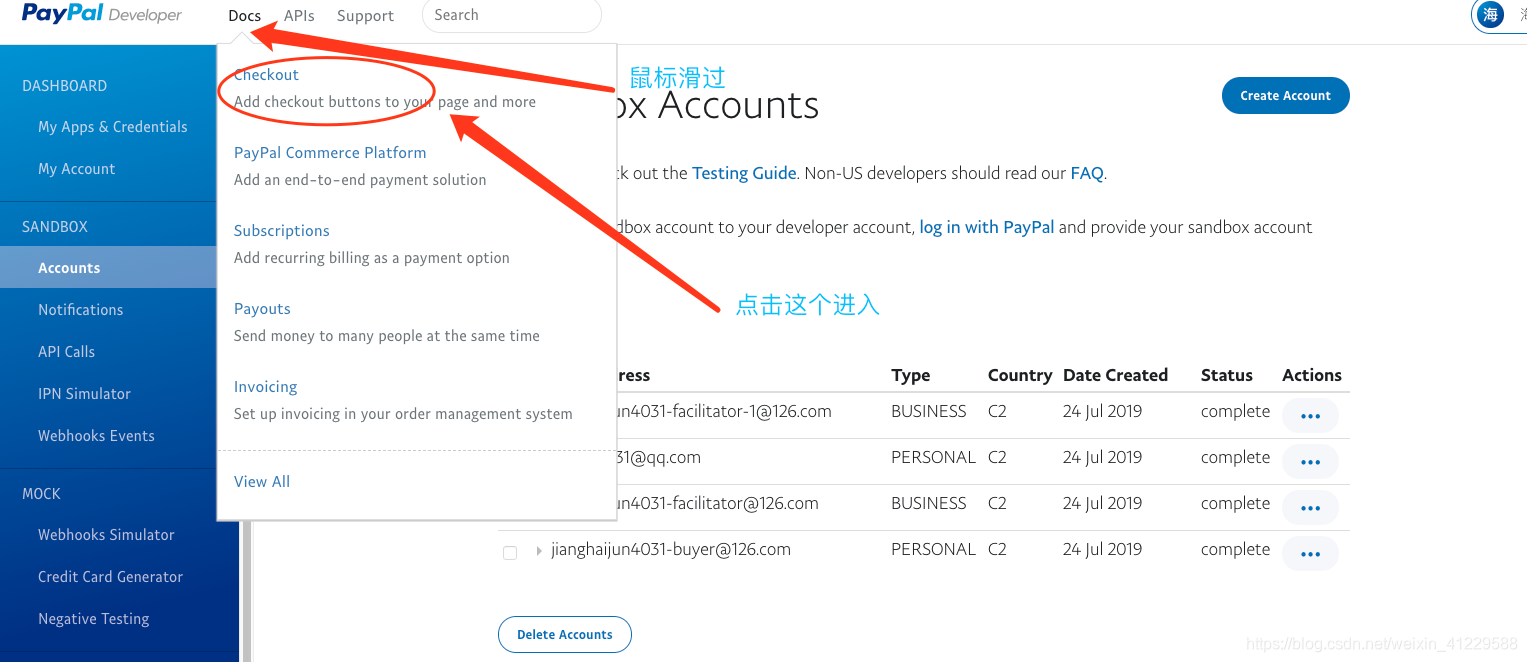Click the sidebar vertical scrollbar
Viewport: 1527px width, 662px height.
tap(246, 590)
